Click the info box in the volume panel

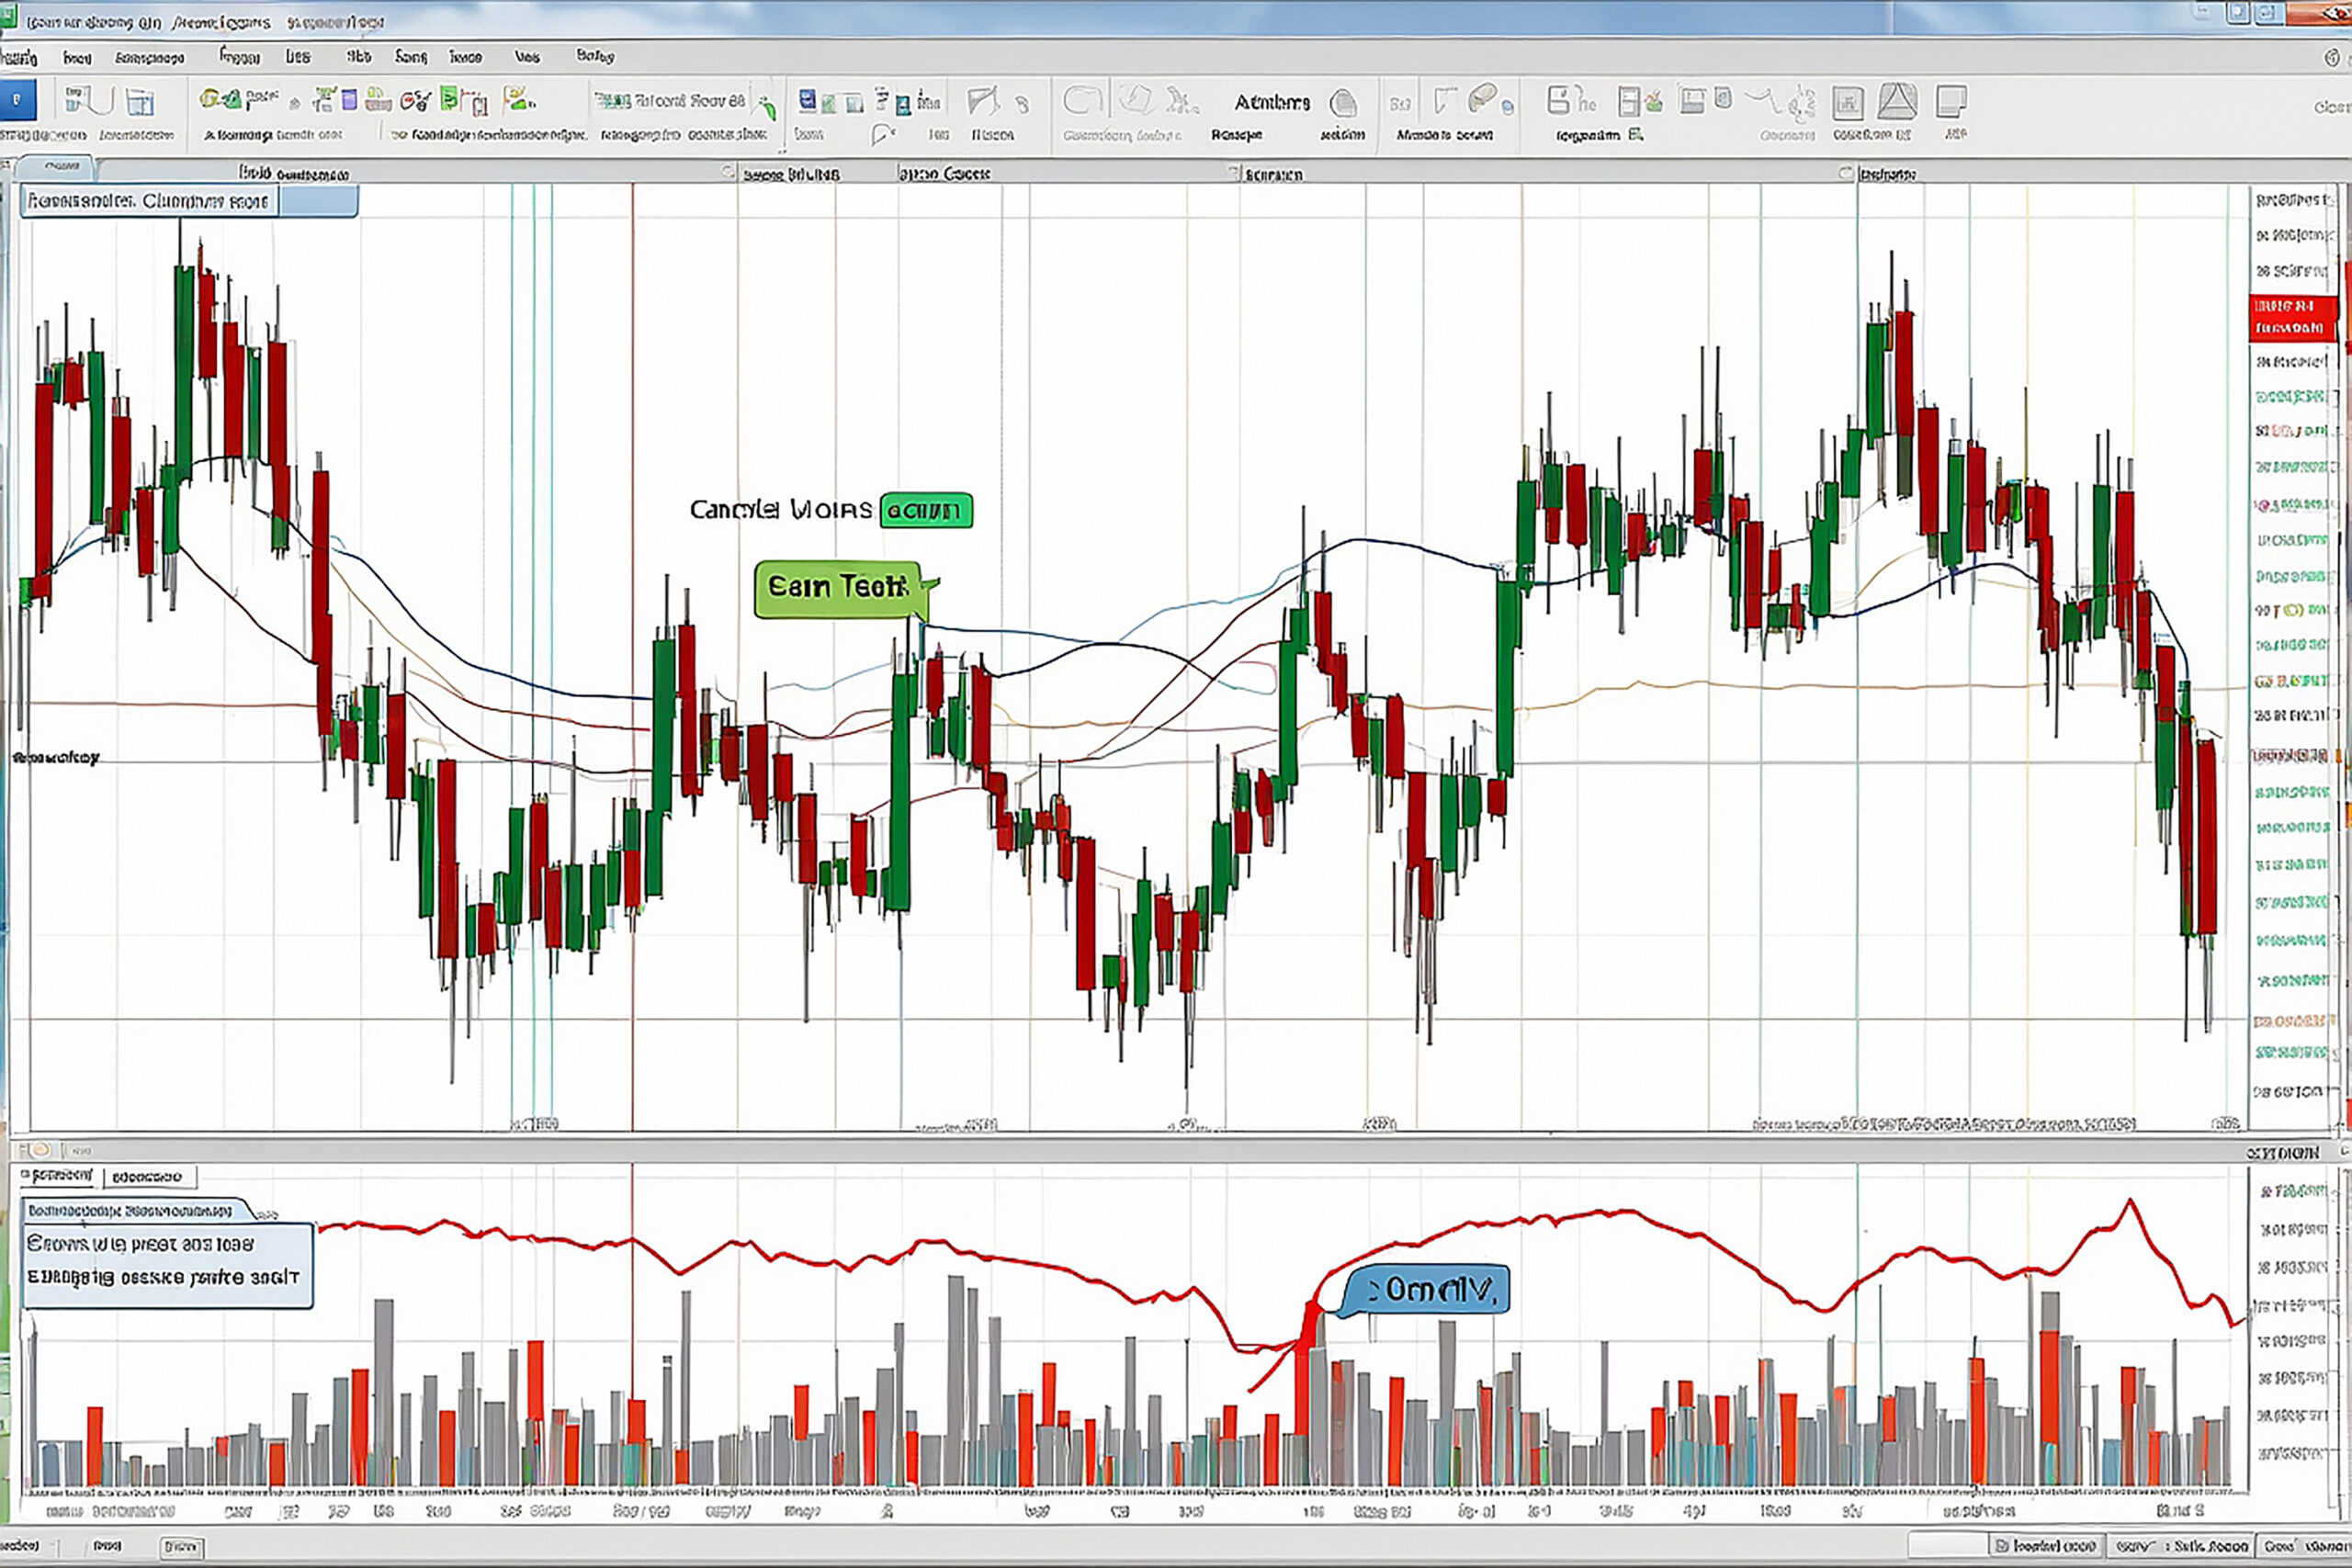click(168, 1265)
